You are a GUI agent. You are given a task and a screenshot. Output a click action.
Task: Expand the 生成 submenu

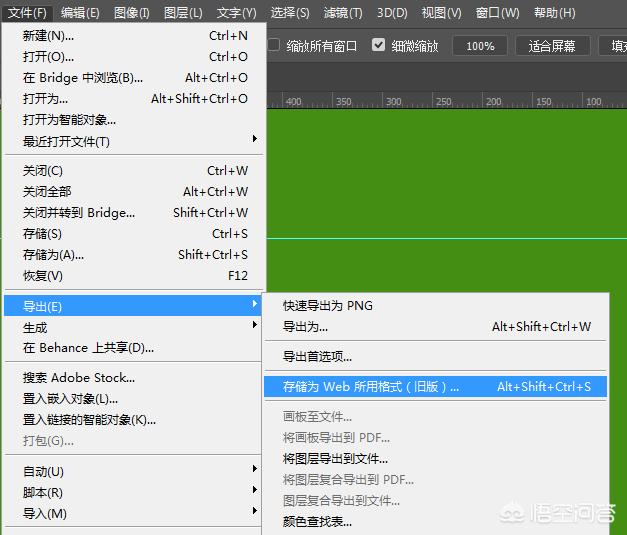click(133, 327)
